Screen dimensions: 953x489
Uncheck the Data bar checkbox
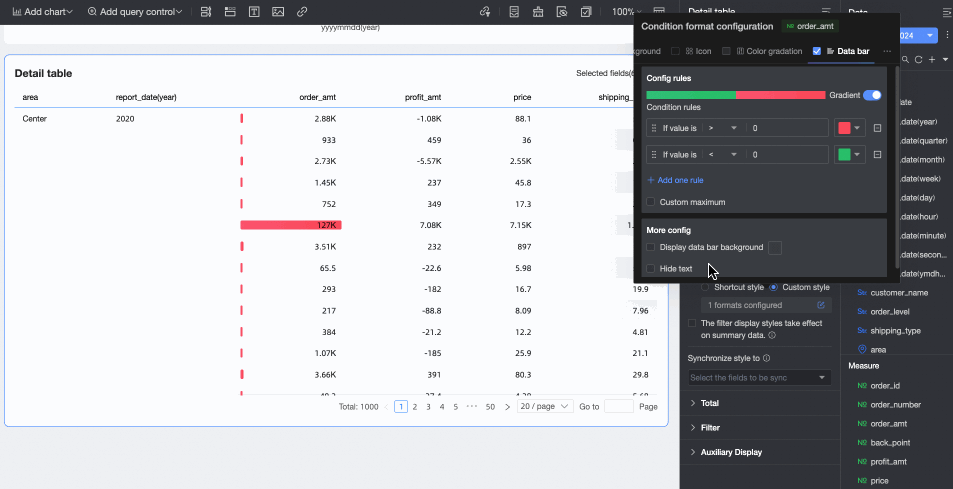tap(817, 52)
